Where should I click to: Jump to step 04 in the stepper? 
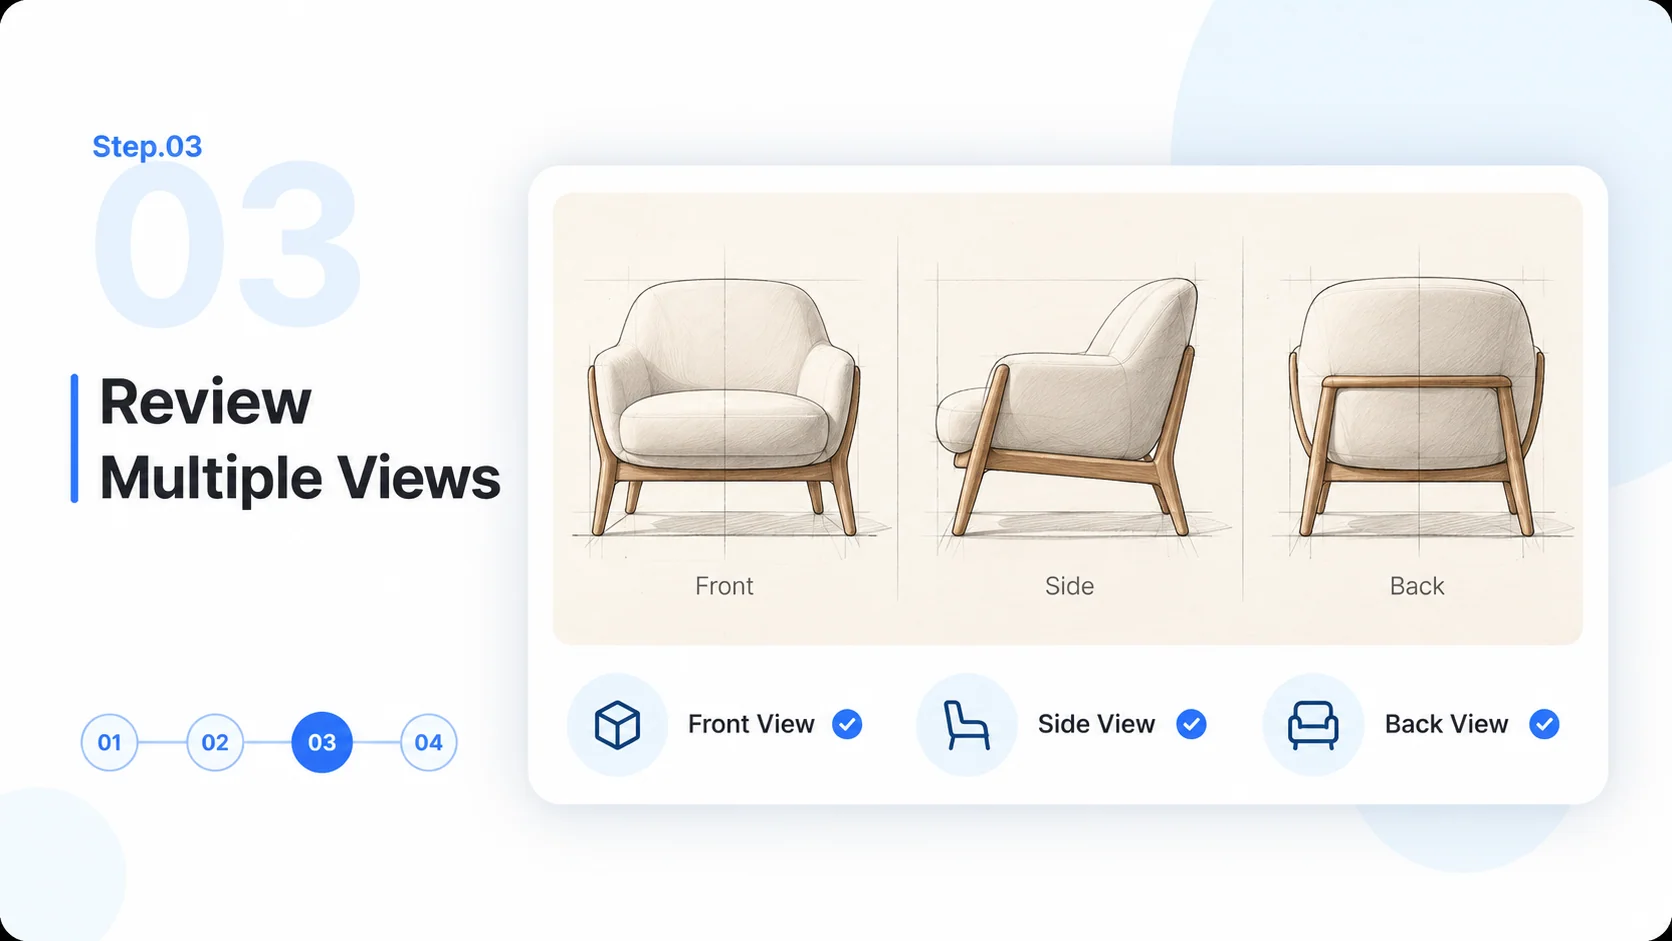click(x=429, y=742)
